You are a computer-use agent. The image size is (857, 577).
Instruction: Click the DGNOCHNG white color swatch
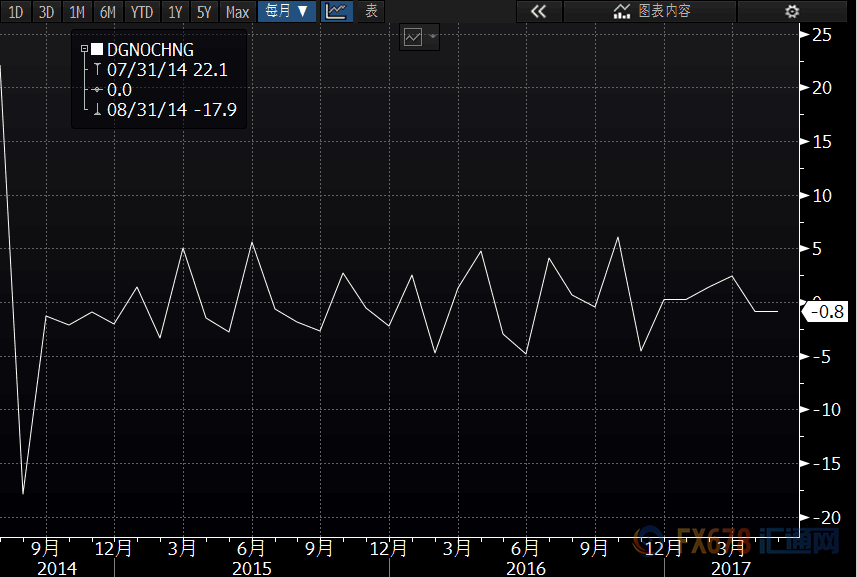click(97, 49)
